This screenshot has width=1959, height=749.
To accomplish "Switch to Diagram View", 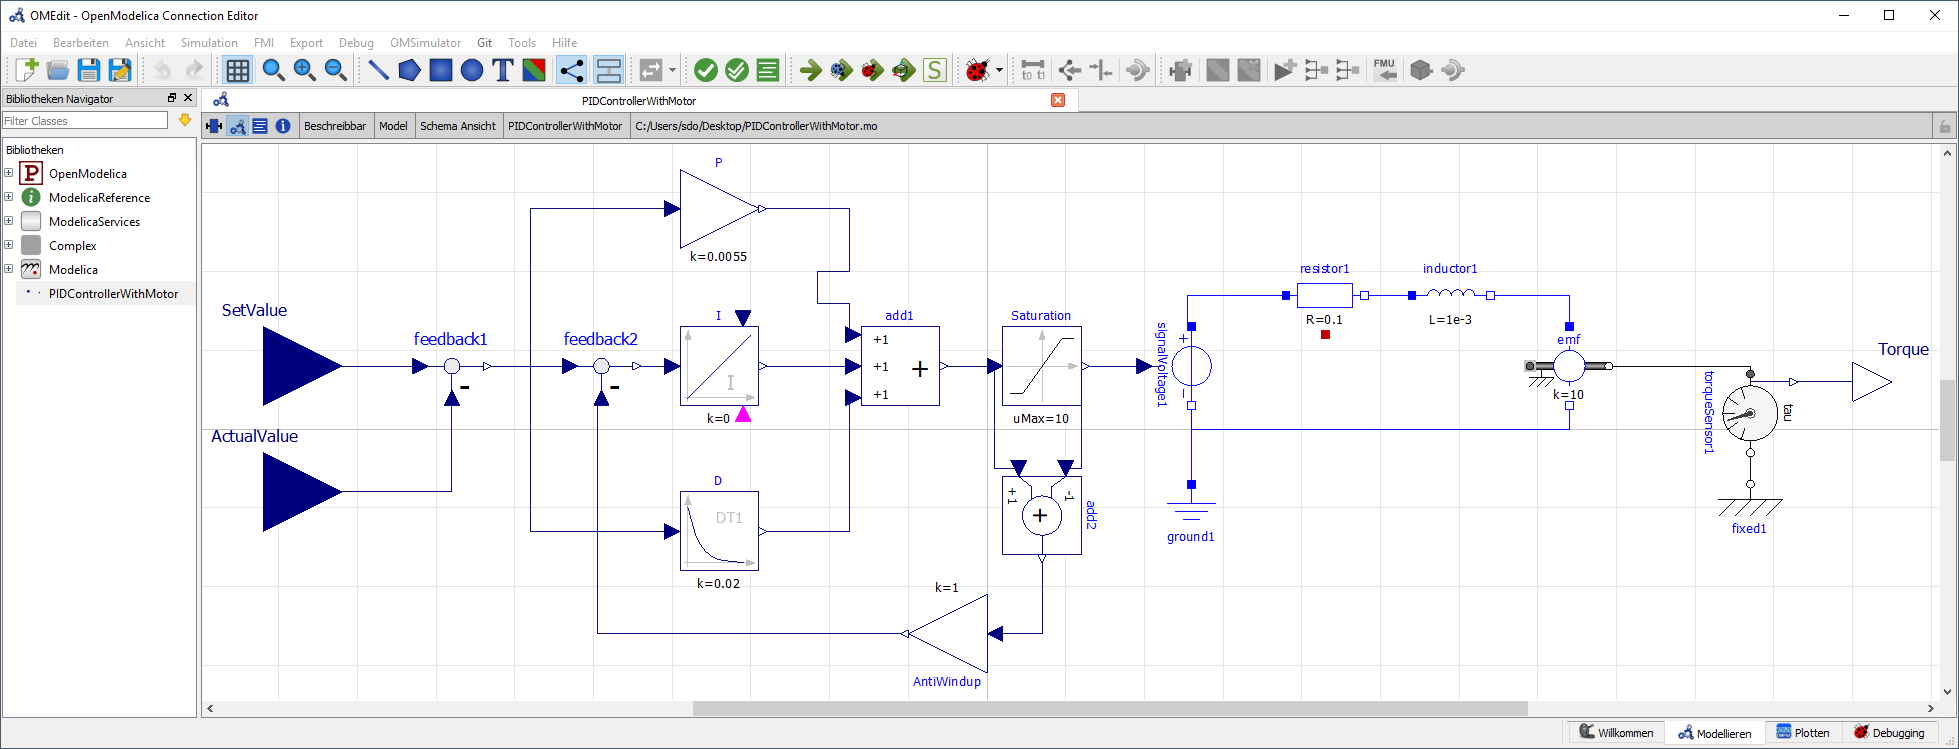I will point(237,126).
